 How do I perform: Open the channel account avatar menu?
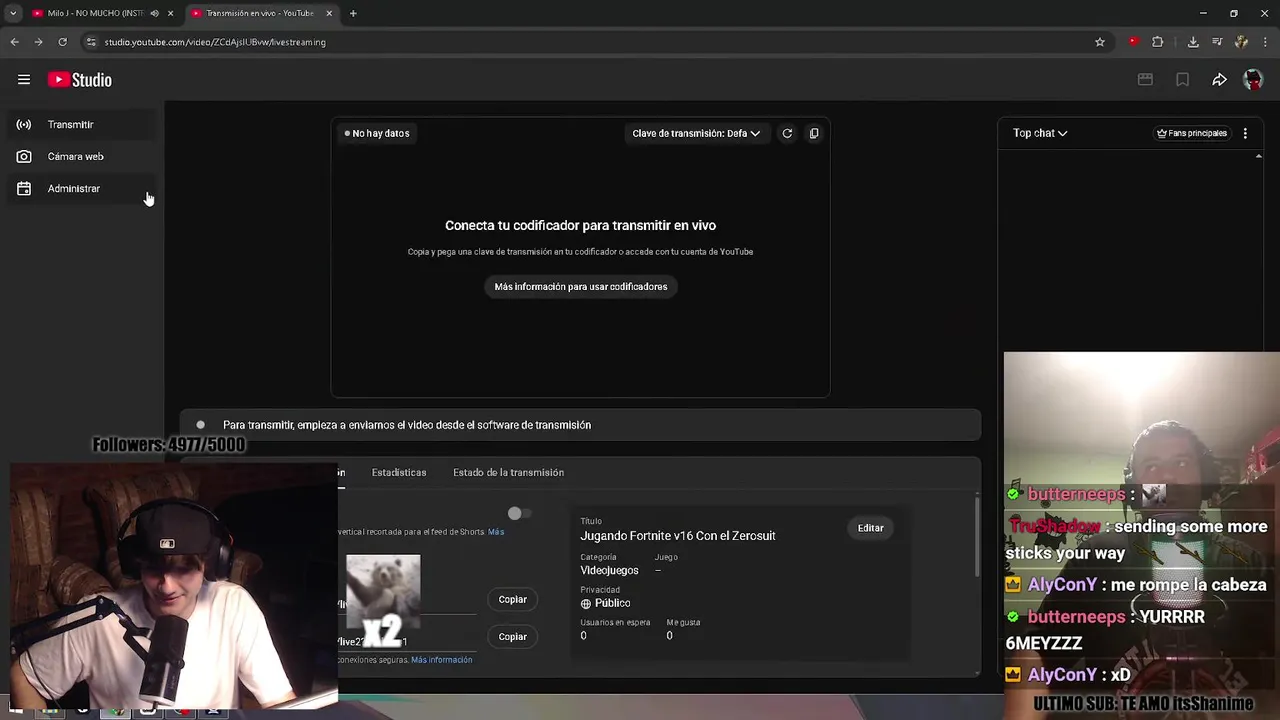pyautogui.click(x=1253, y=80)
